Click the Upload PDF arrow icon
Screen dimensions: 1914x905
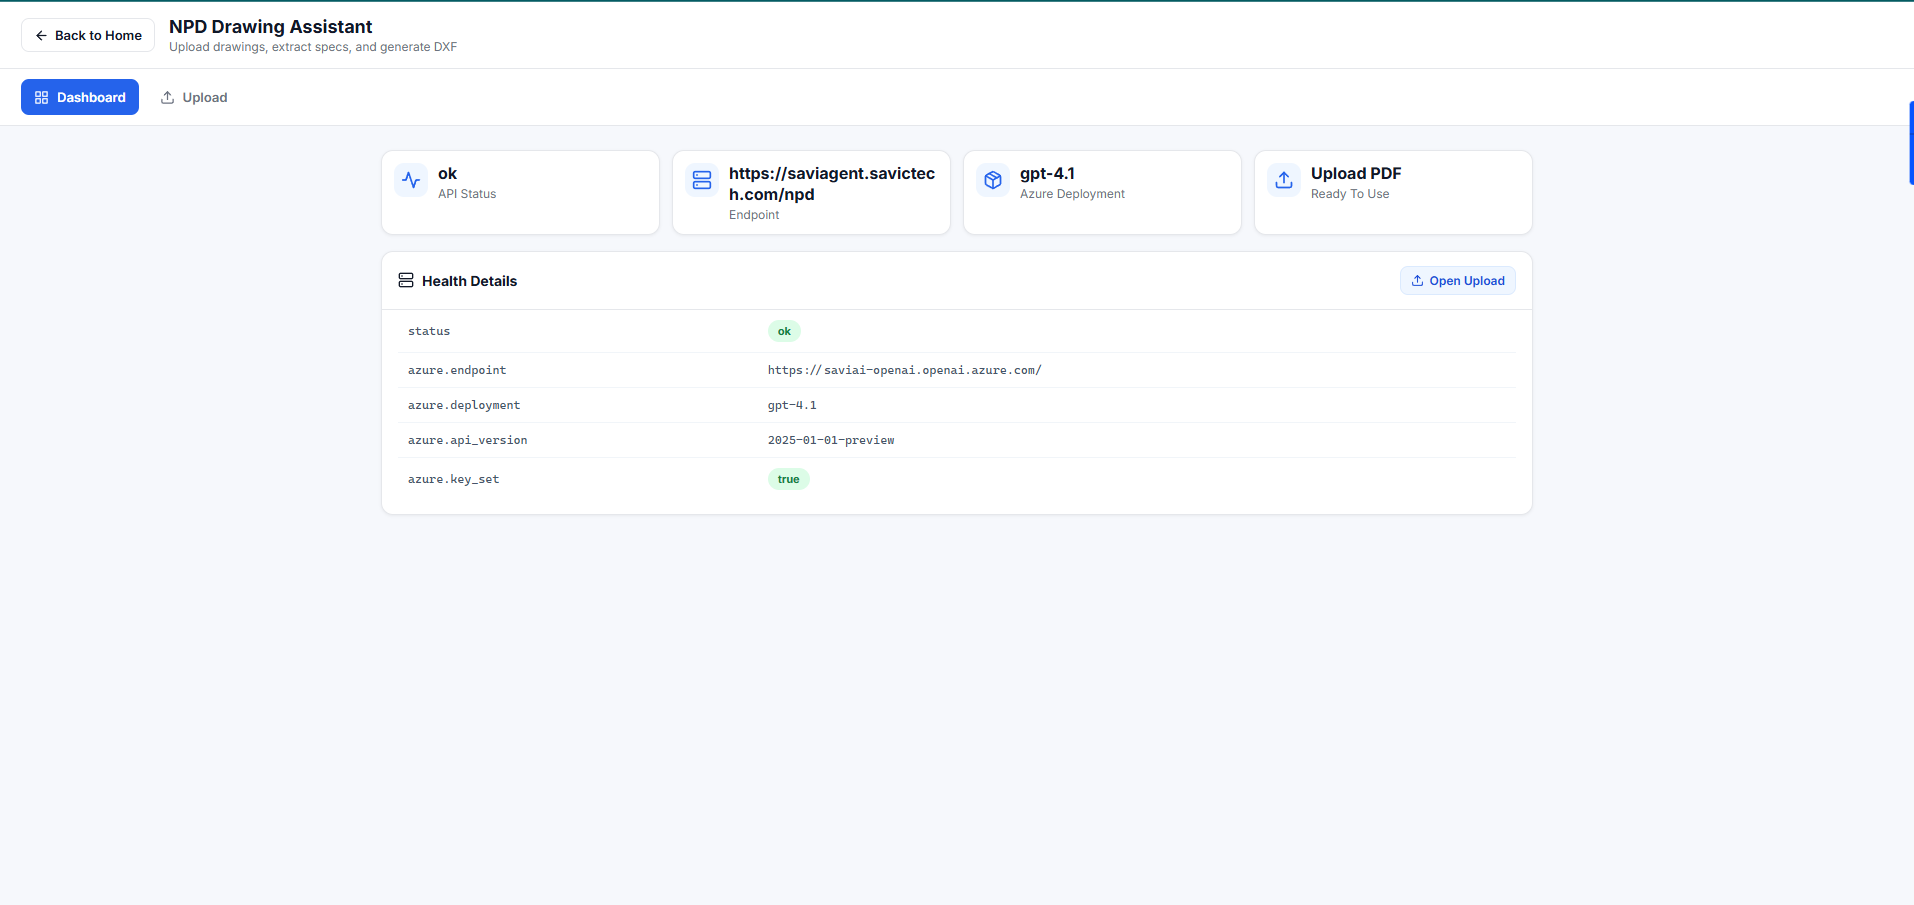[1284, 180]
